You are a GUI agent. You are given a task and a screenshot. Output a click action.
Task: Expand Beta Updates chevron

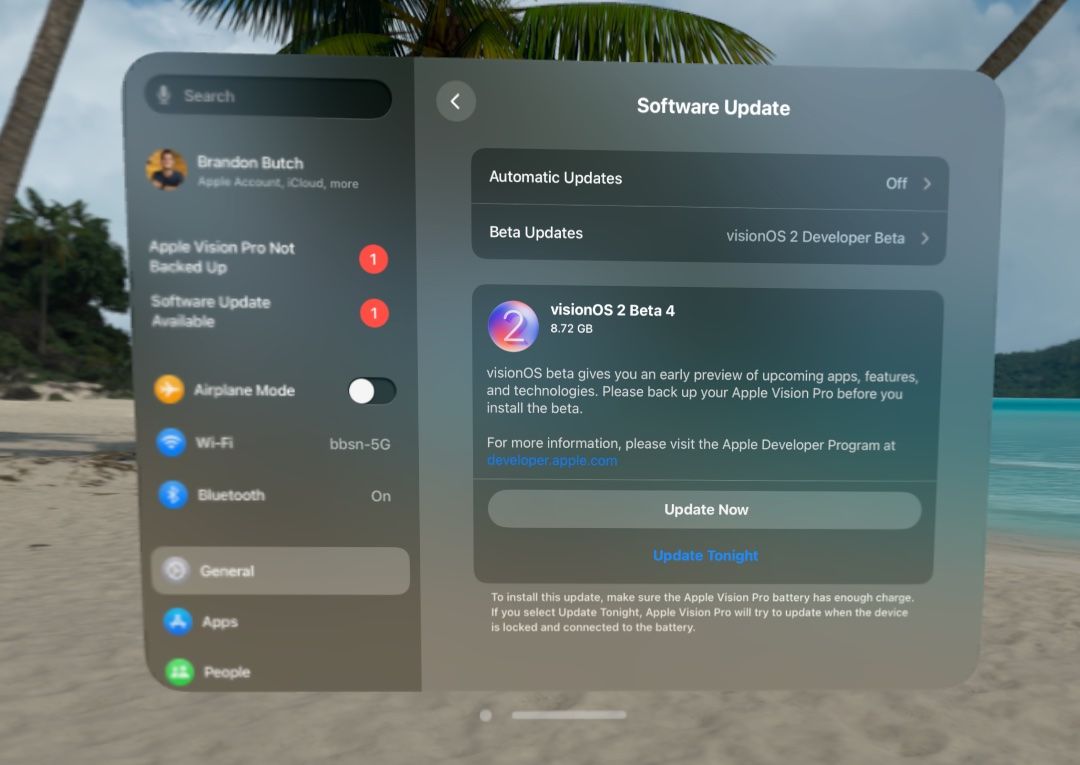click(925, 238)
